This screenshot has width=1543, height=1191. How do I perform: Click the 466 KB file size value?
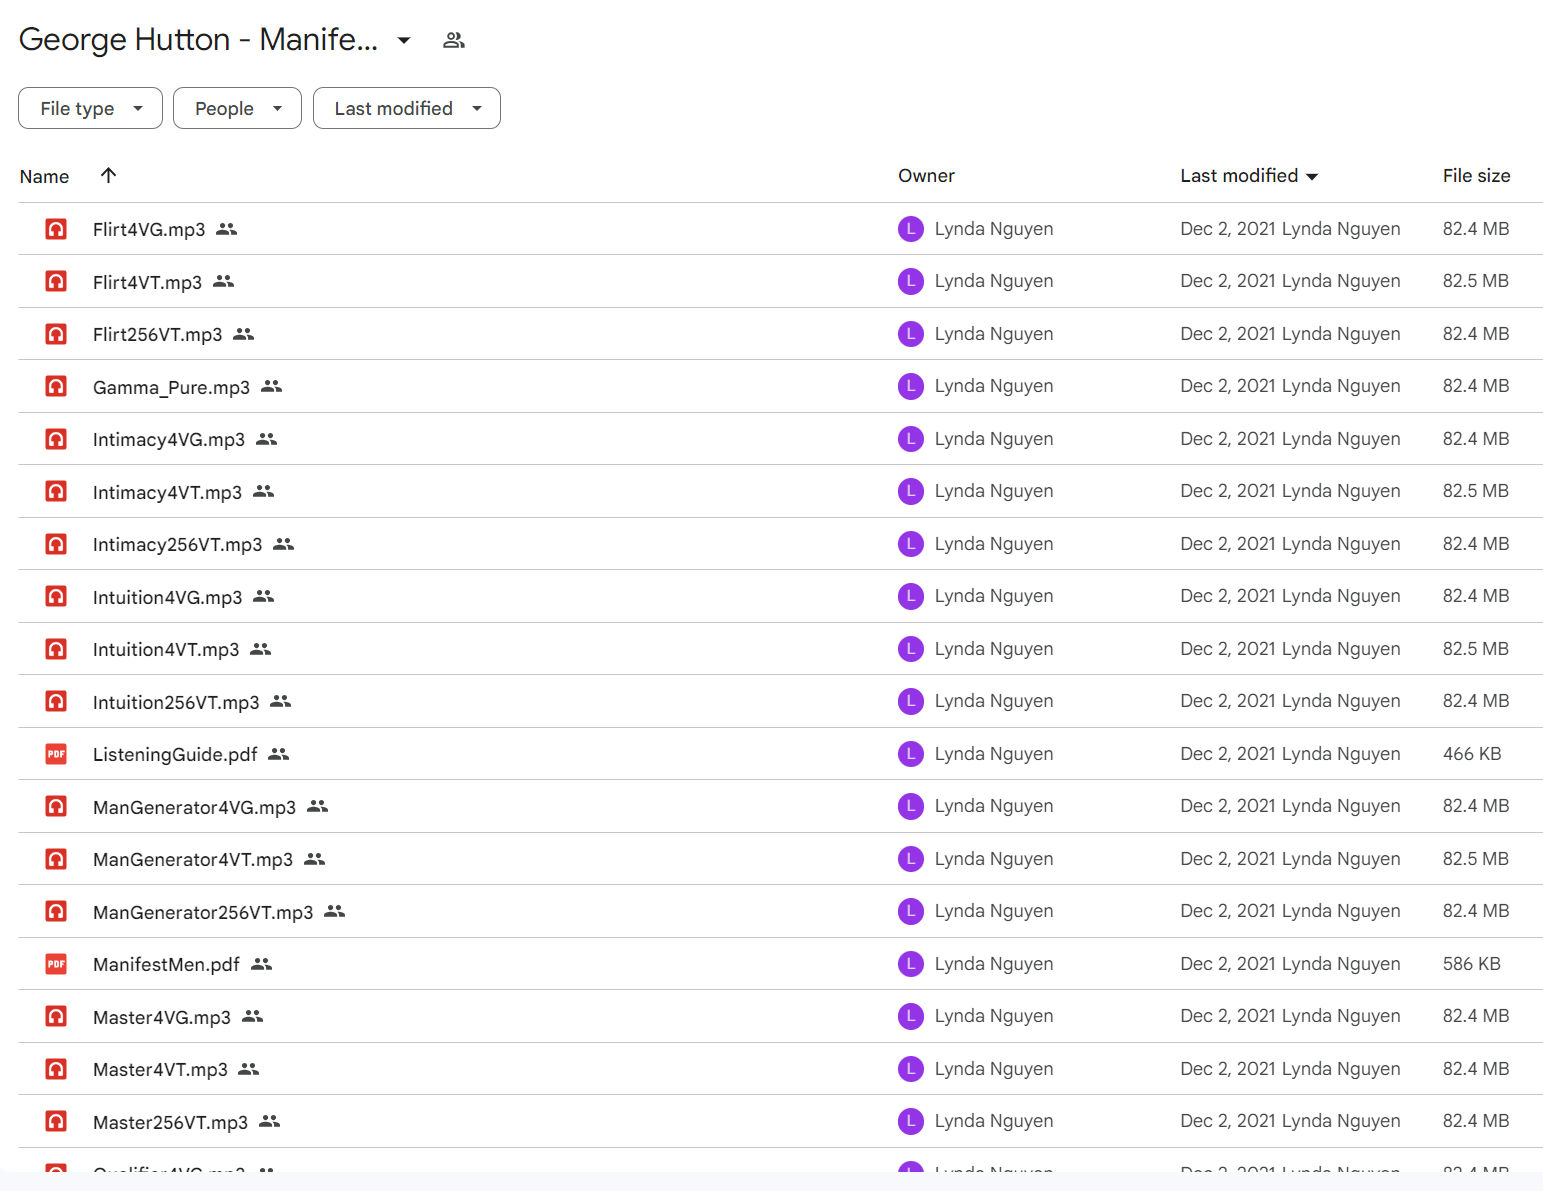point(1472,754)
